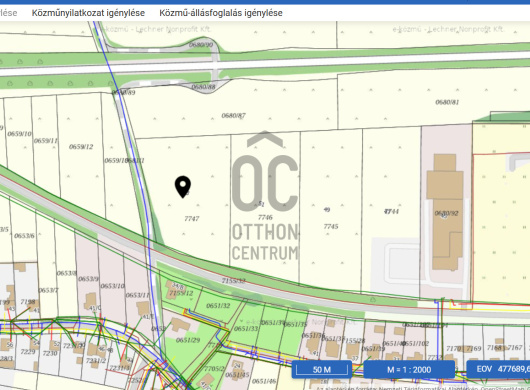Viewport: 530px width, 390px height.
Task: Select parcel label 0653/10
Action: 113,286
